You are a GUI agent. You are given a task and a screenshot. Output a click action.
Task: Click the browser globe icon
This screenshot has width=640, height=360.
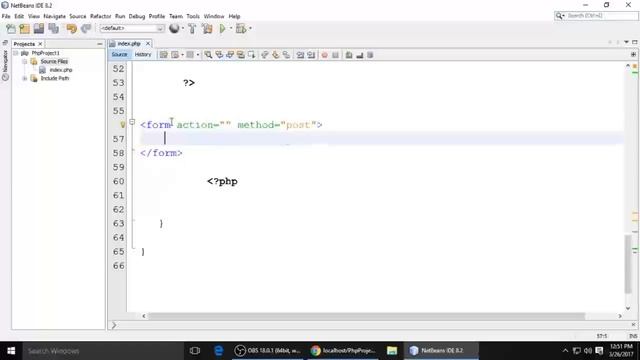[174, 28]
